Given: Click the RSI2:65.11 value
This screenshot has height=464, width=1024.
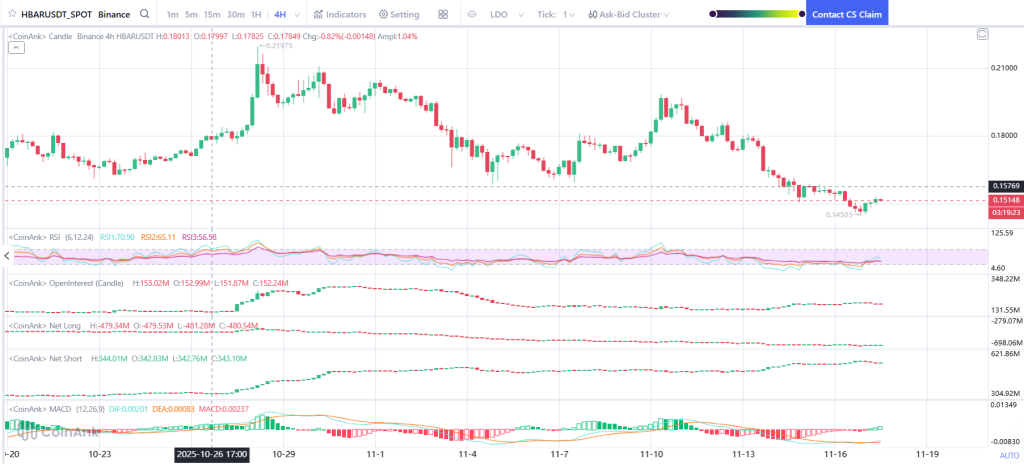Looking at the screenshot, I should point(159,237).
